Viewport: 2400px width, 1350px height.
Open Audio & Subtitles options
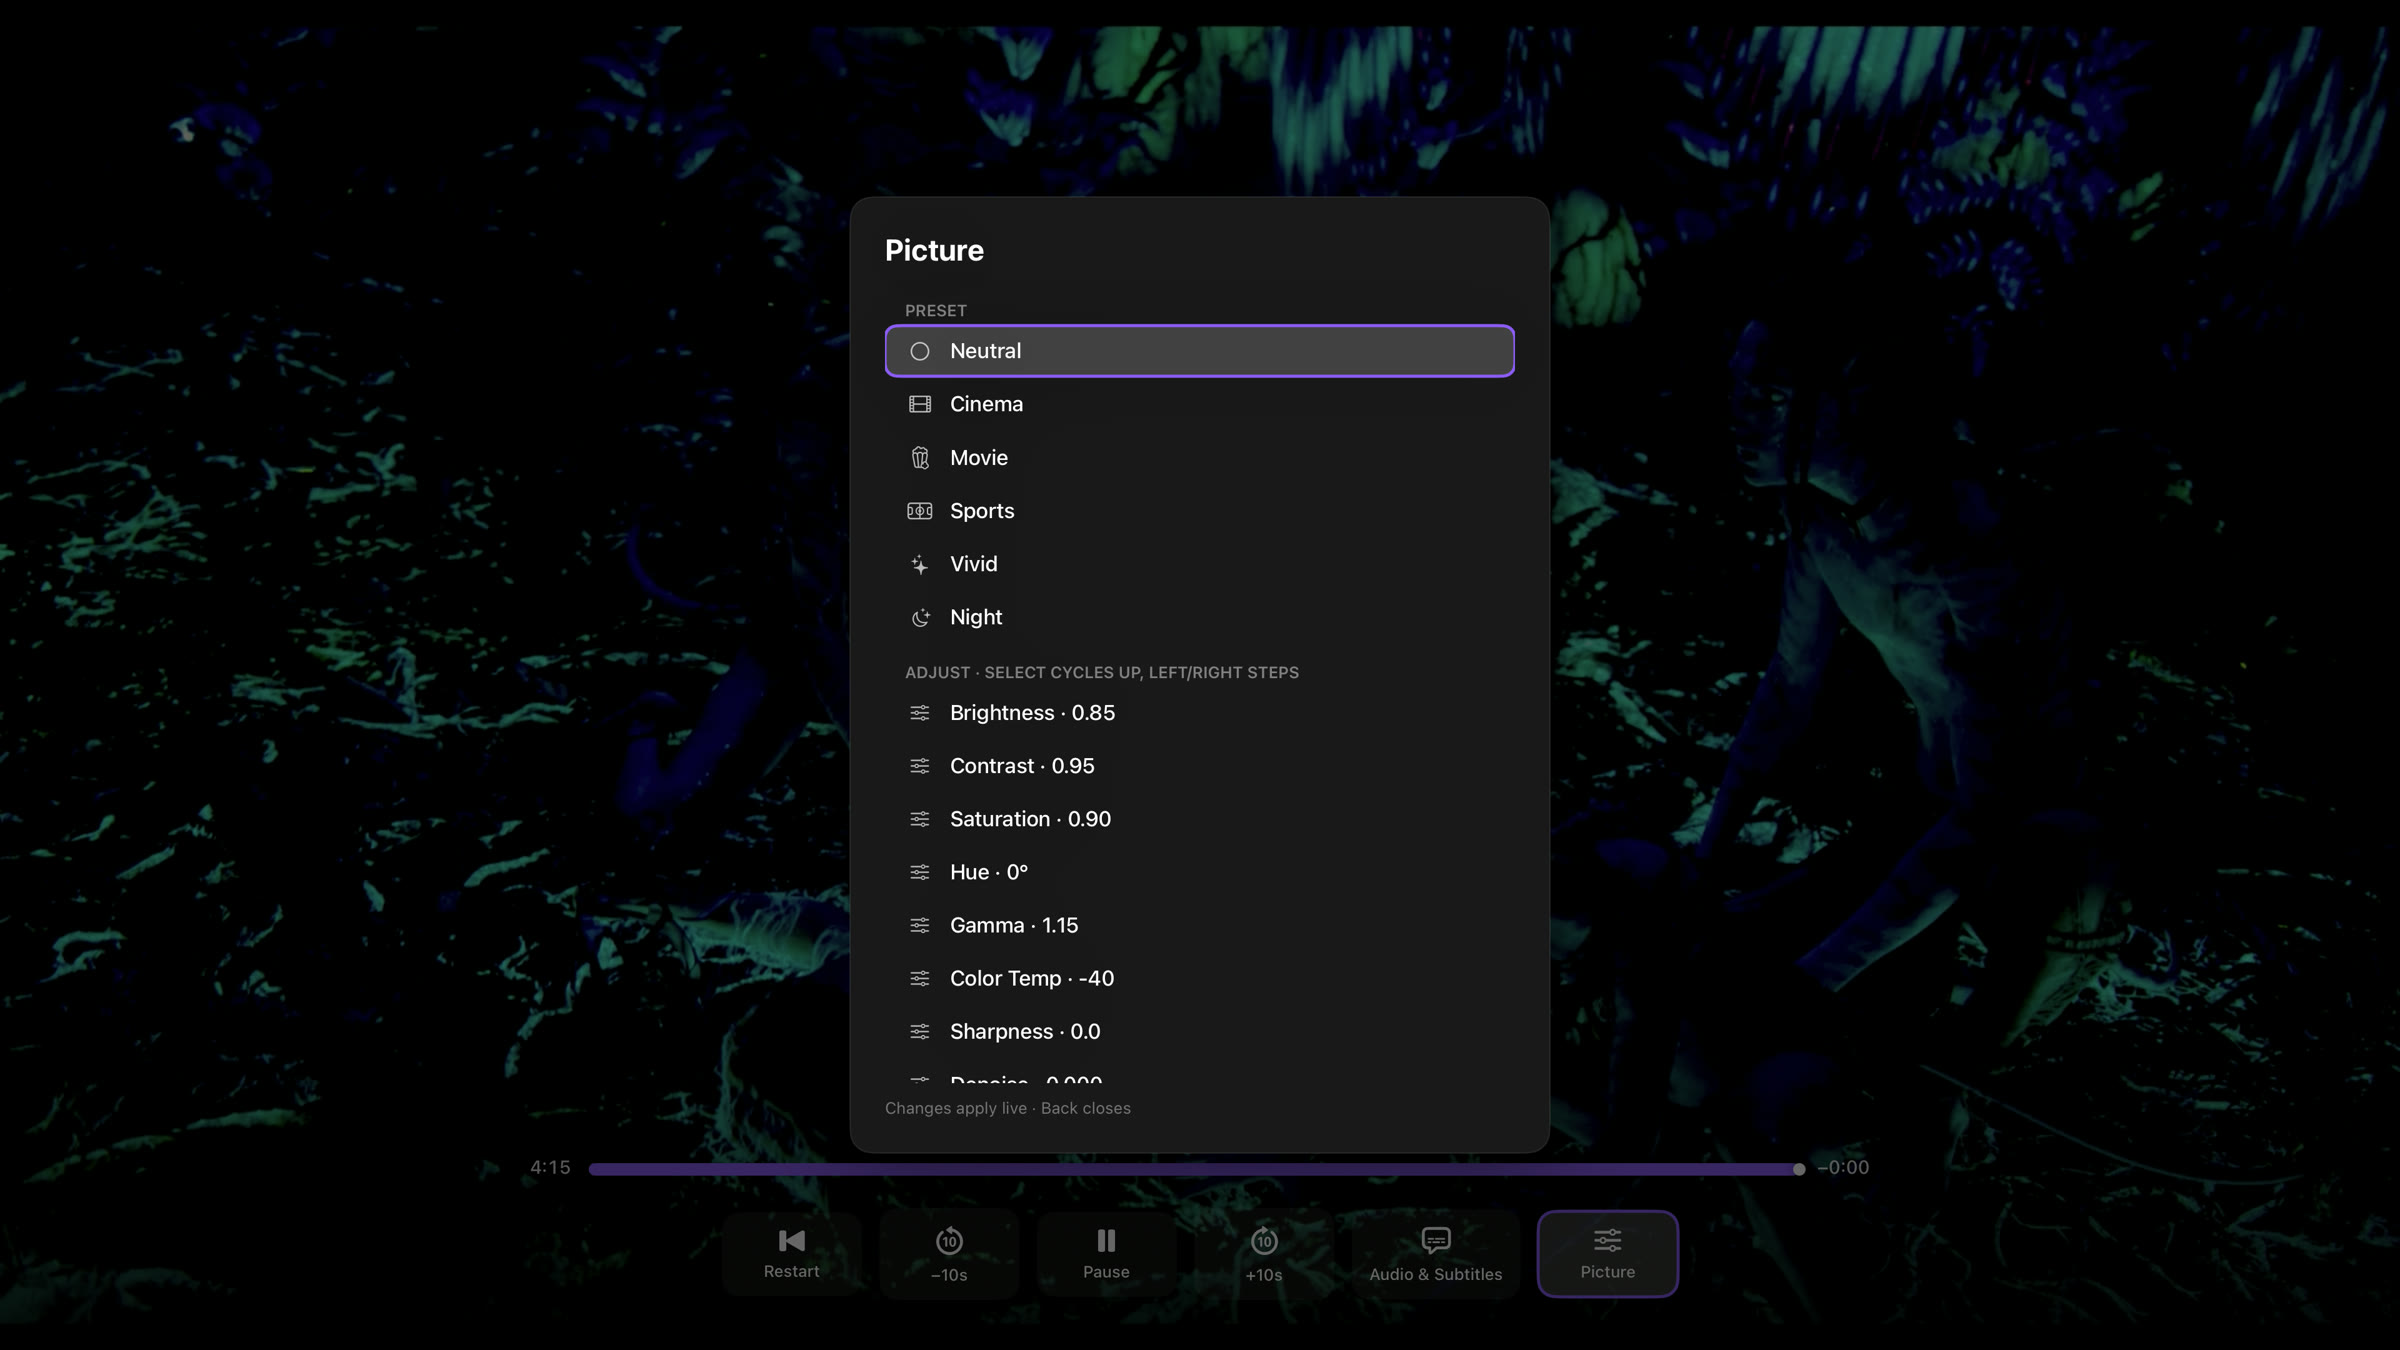tap(1436, 1254)
